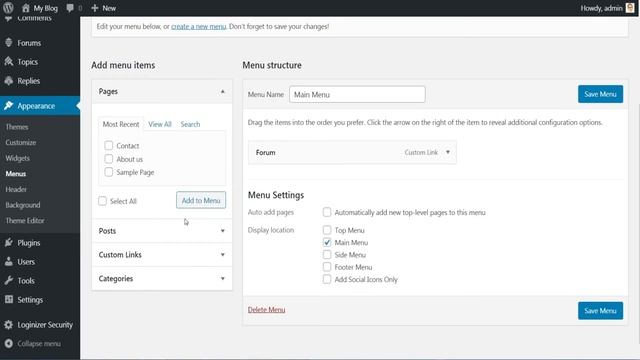Toggle the Select All checkbox
Image resolution: width=640 pixels, height=360 pixels.
tap(102, 201)
